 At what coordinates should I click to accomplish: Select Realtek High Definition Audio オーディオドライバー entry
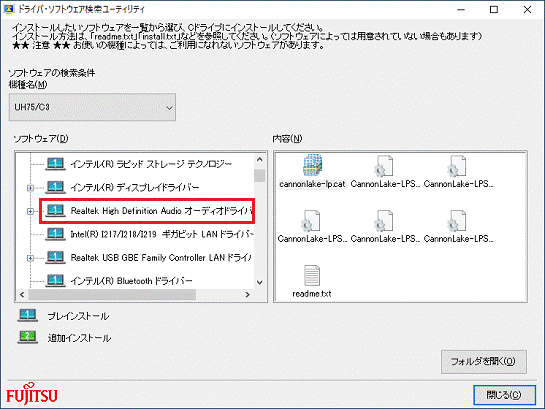coord(161,211)
